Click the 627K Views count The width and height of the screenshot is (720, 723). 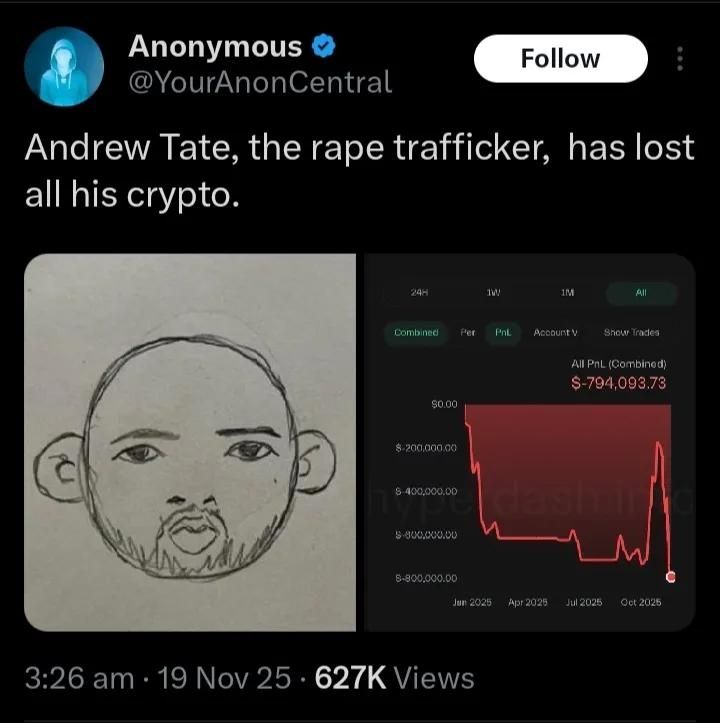(x=394, y=678)
